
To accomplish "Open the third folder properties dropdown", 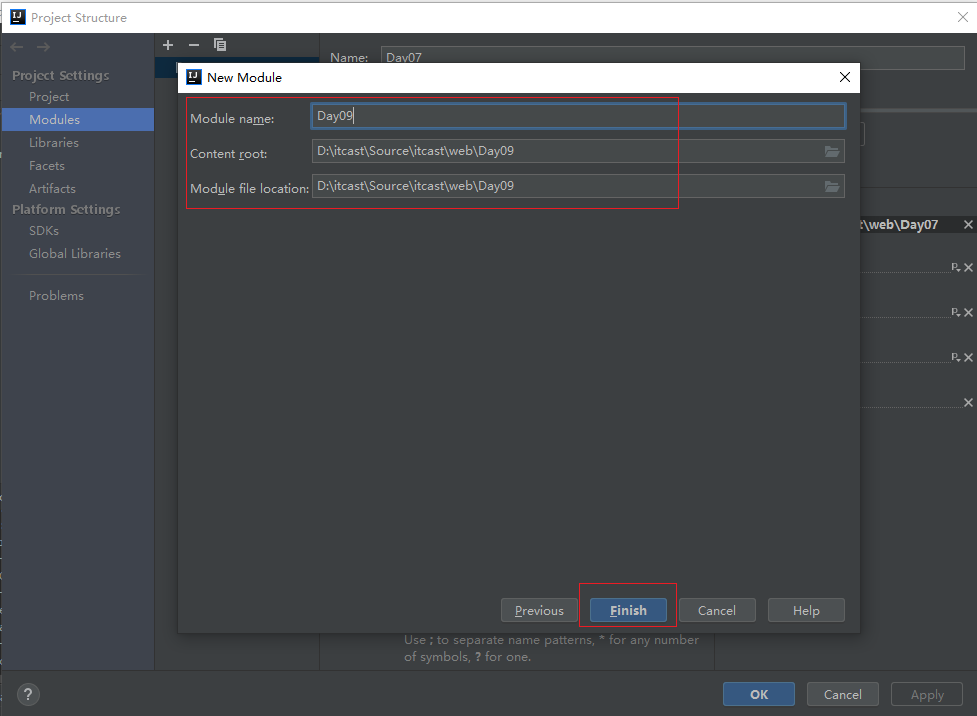I will coord(955,358).
